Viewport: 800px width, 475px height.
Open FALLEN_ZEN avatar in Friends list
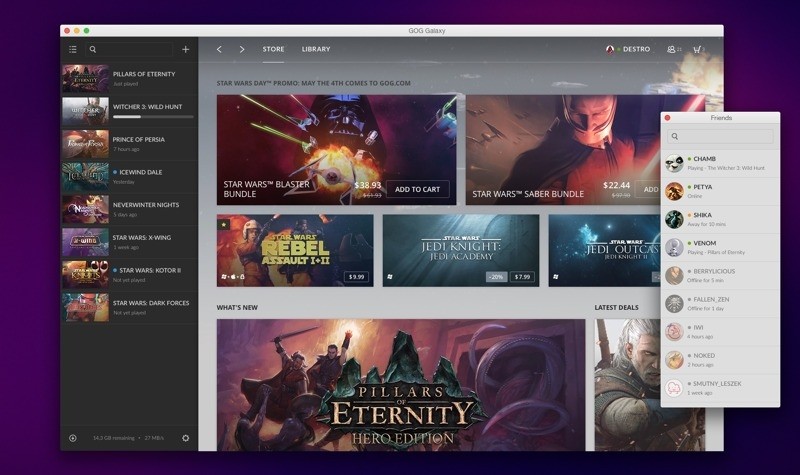[674, 304]
